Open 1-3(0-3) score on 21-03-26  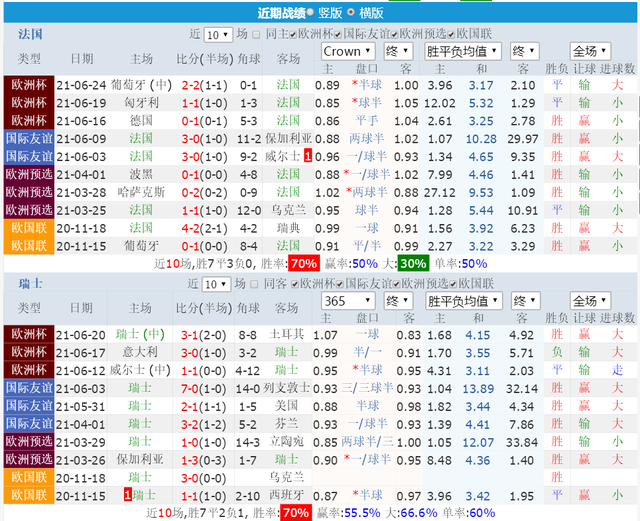[x=203, y=461]
